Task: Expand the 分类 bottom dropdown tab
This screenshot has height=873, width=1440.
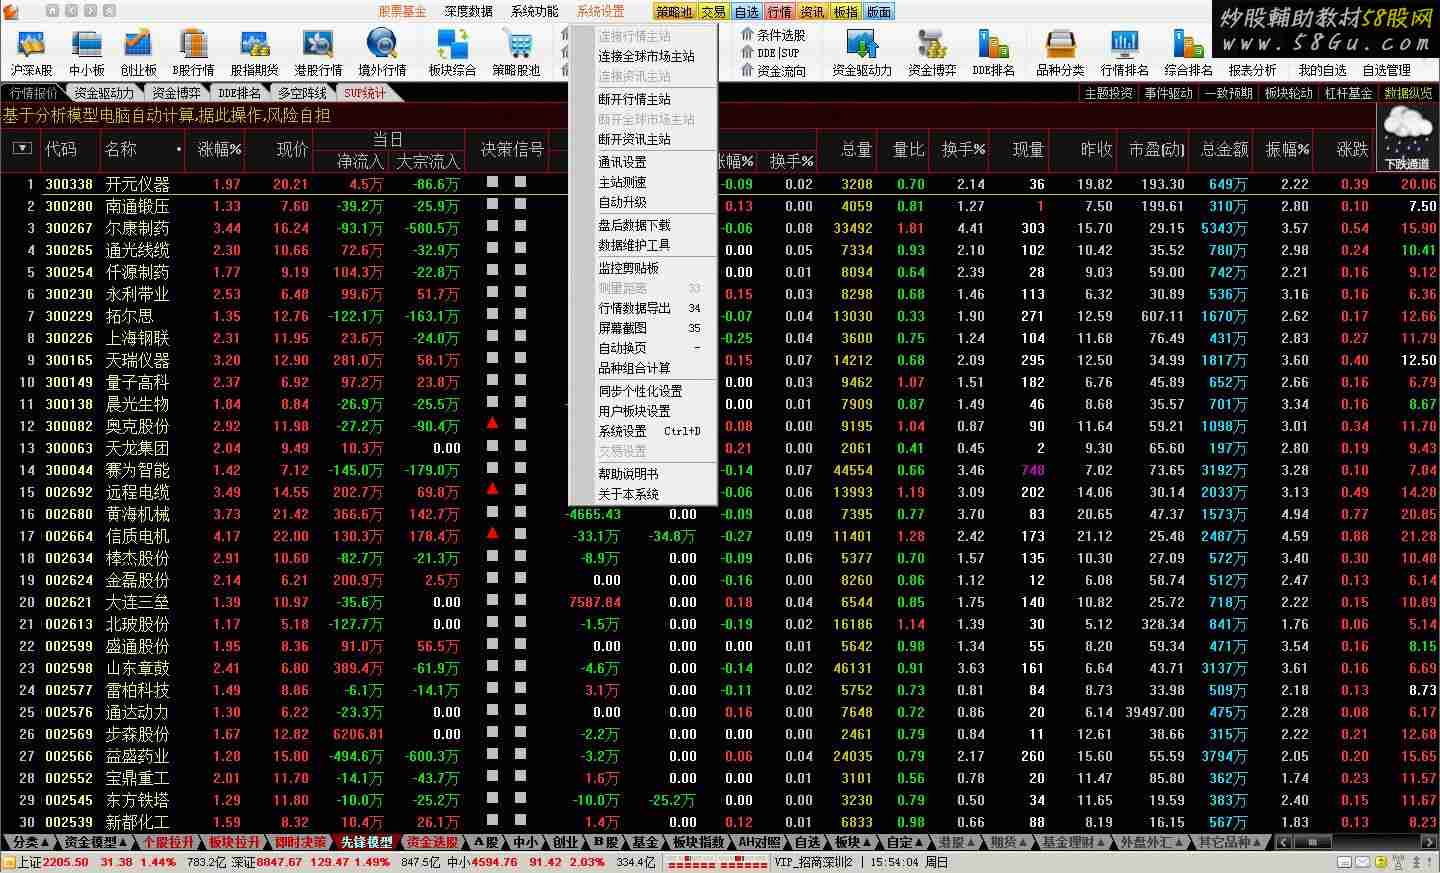Action: pyautogui.click(x=31, y=842)
